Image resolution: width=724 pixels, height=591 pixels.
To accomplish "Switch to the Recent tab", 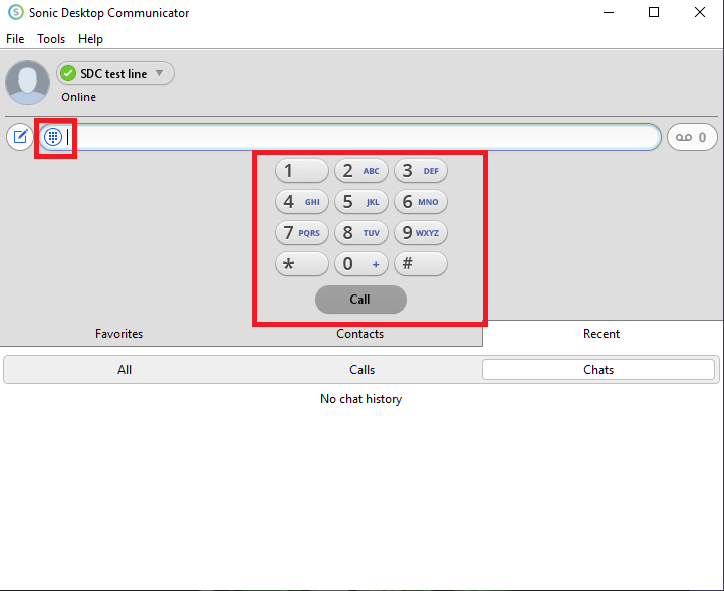I will coord(601,334).
